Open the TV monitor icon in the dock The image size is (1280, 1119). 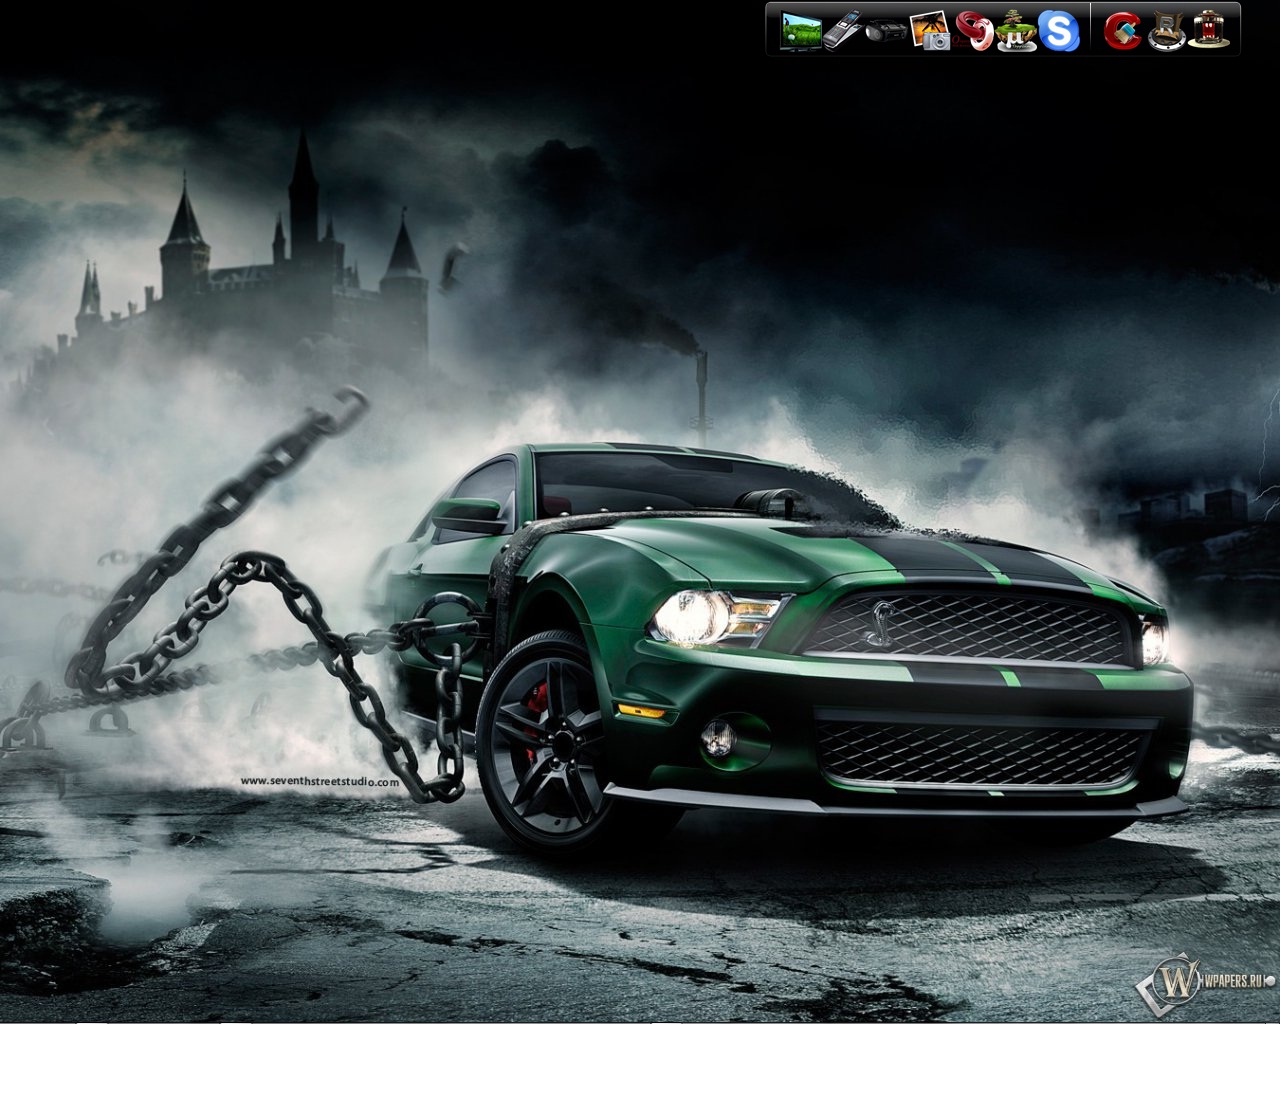[801, 30]
